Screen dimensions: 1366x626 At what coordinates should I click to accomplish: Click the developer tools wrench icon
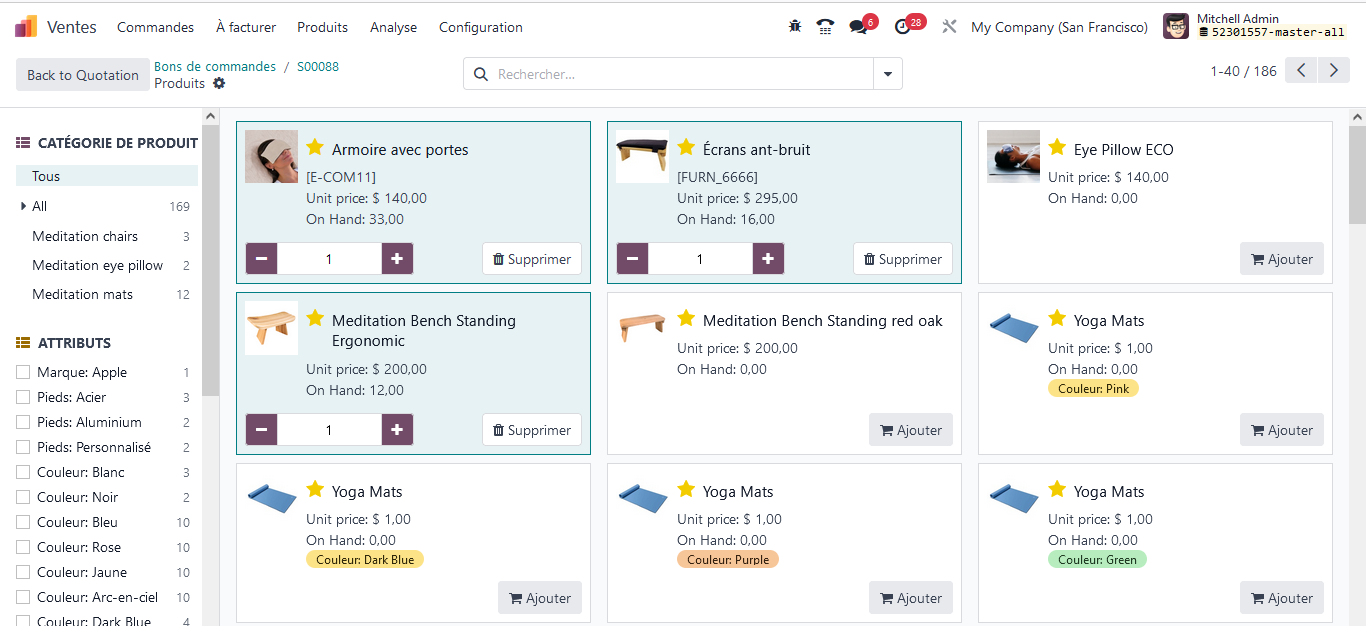pos(949,26)
